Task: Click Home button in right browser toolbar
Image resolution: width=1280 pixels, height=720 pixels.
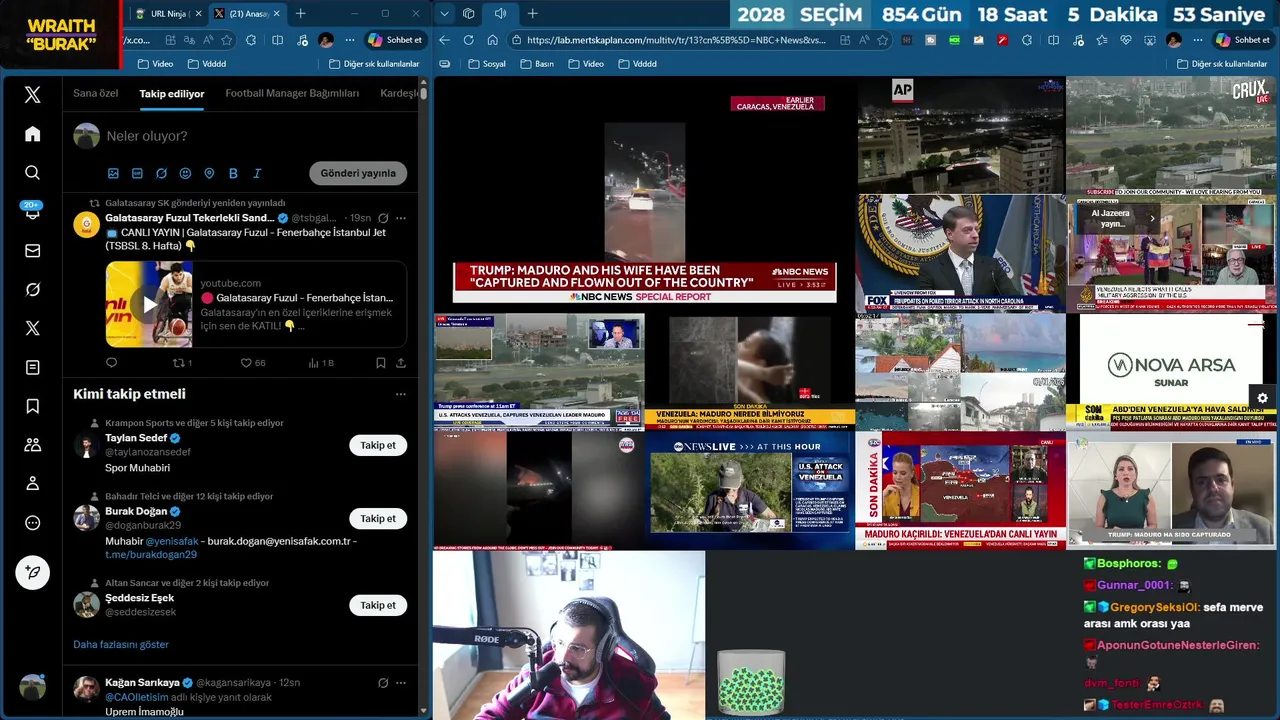Action: [493, 40]
